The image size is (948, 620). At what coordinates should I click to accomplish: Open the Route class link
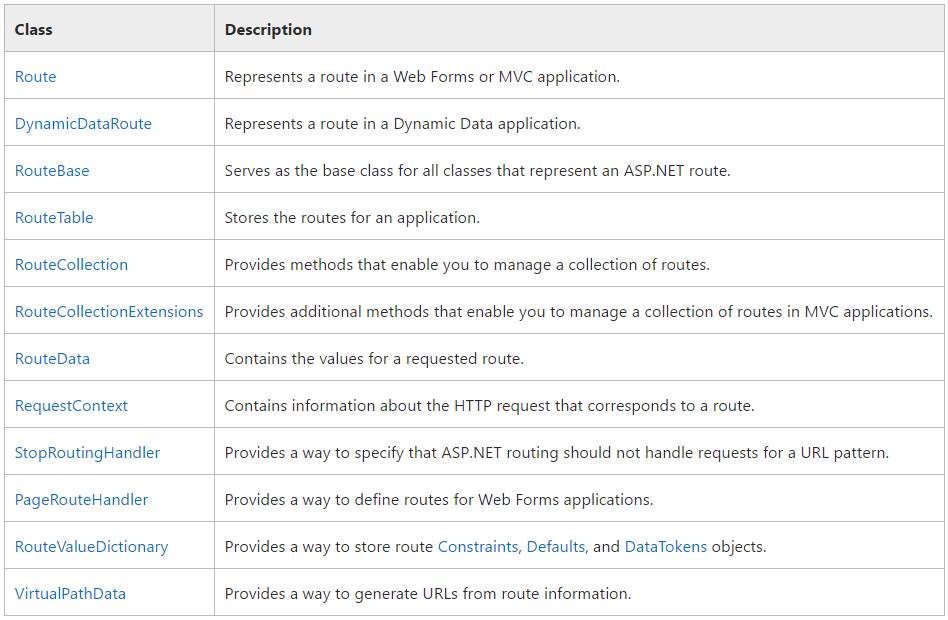tap(35, 77)
